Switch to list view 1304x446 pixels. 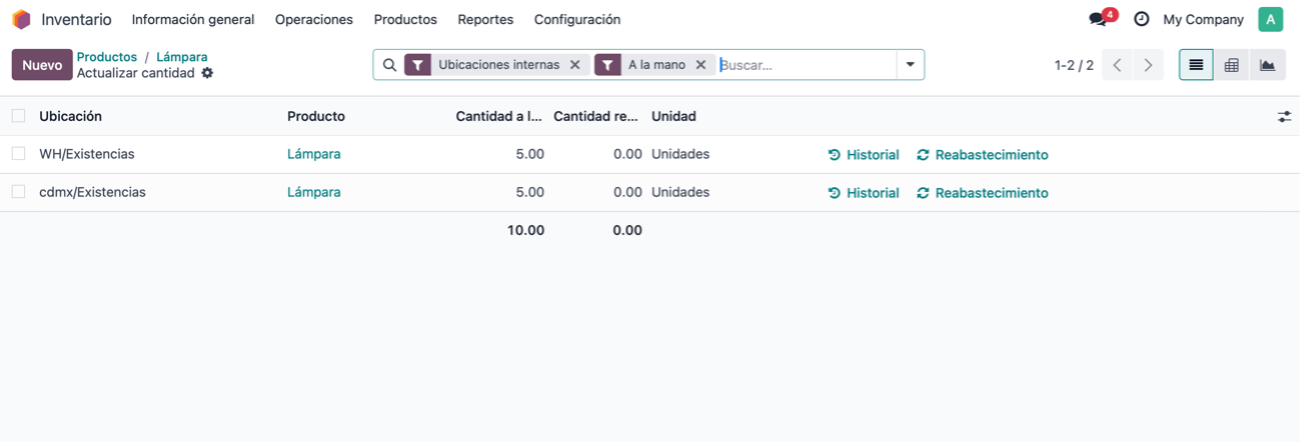[1196, 65]
